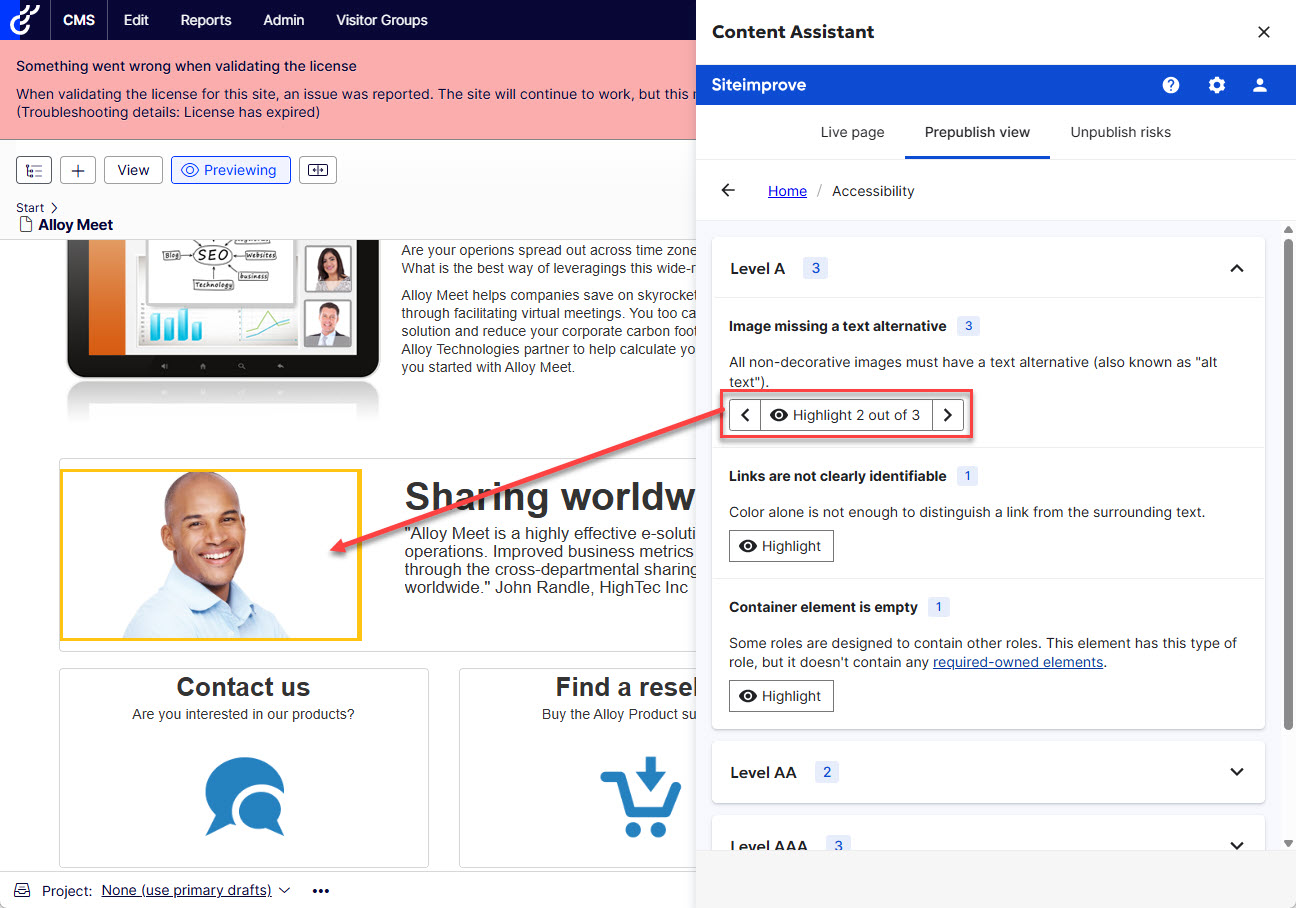Viewport: 1296px width, 908px height.
Task: Click the back arrow above the breadcrumb
Action: pyautogui.click(x=727, y=190)
